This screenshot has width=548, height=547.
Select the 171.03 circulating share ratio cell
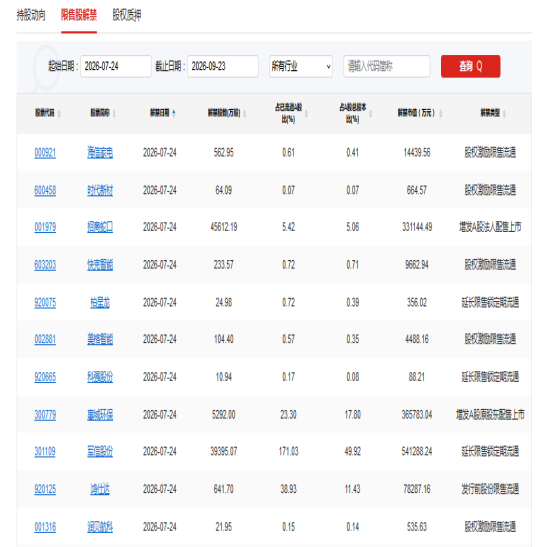(x=288, y=452)
